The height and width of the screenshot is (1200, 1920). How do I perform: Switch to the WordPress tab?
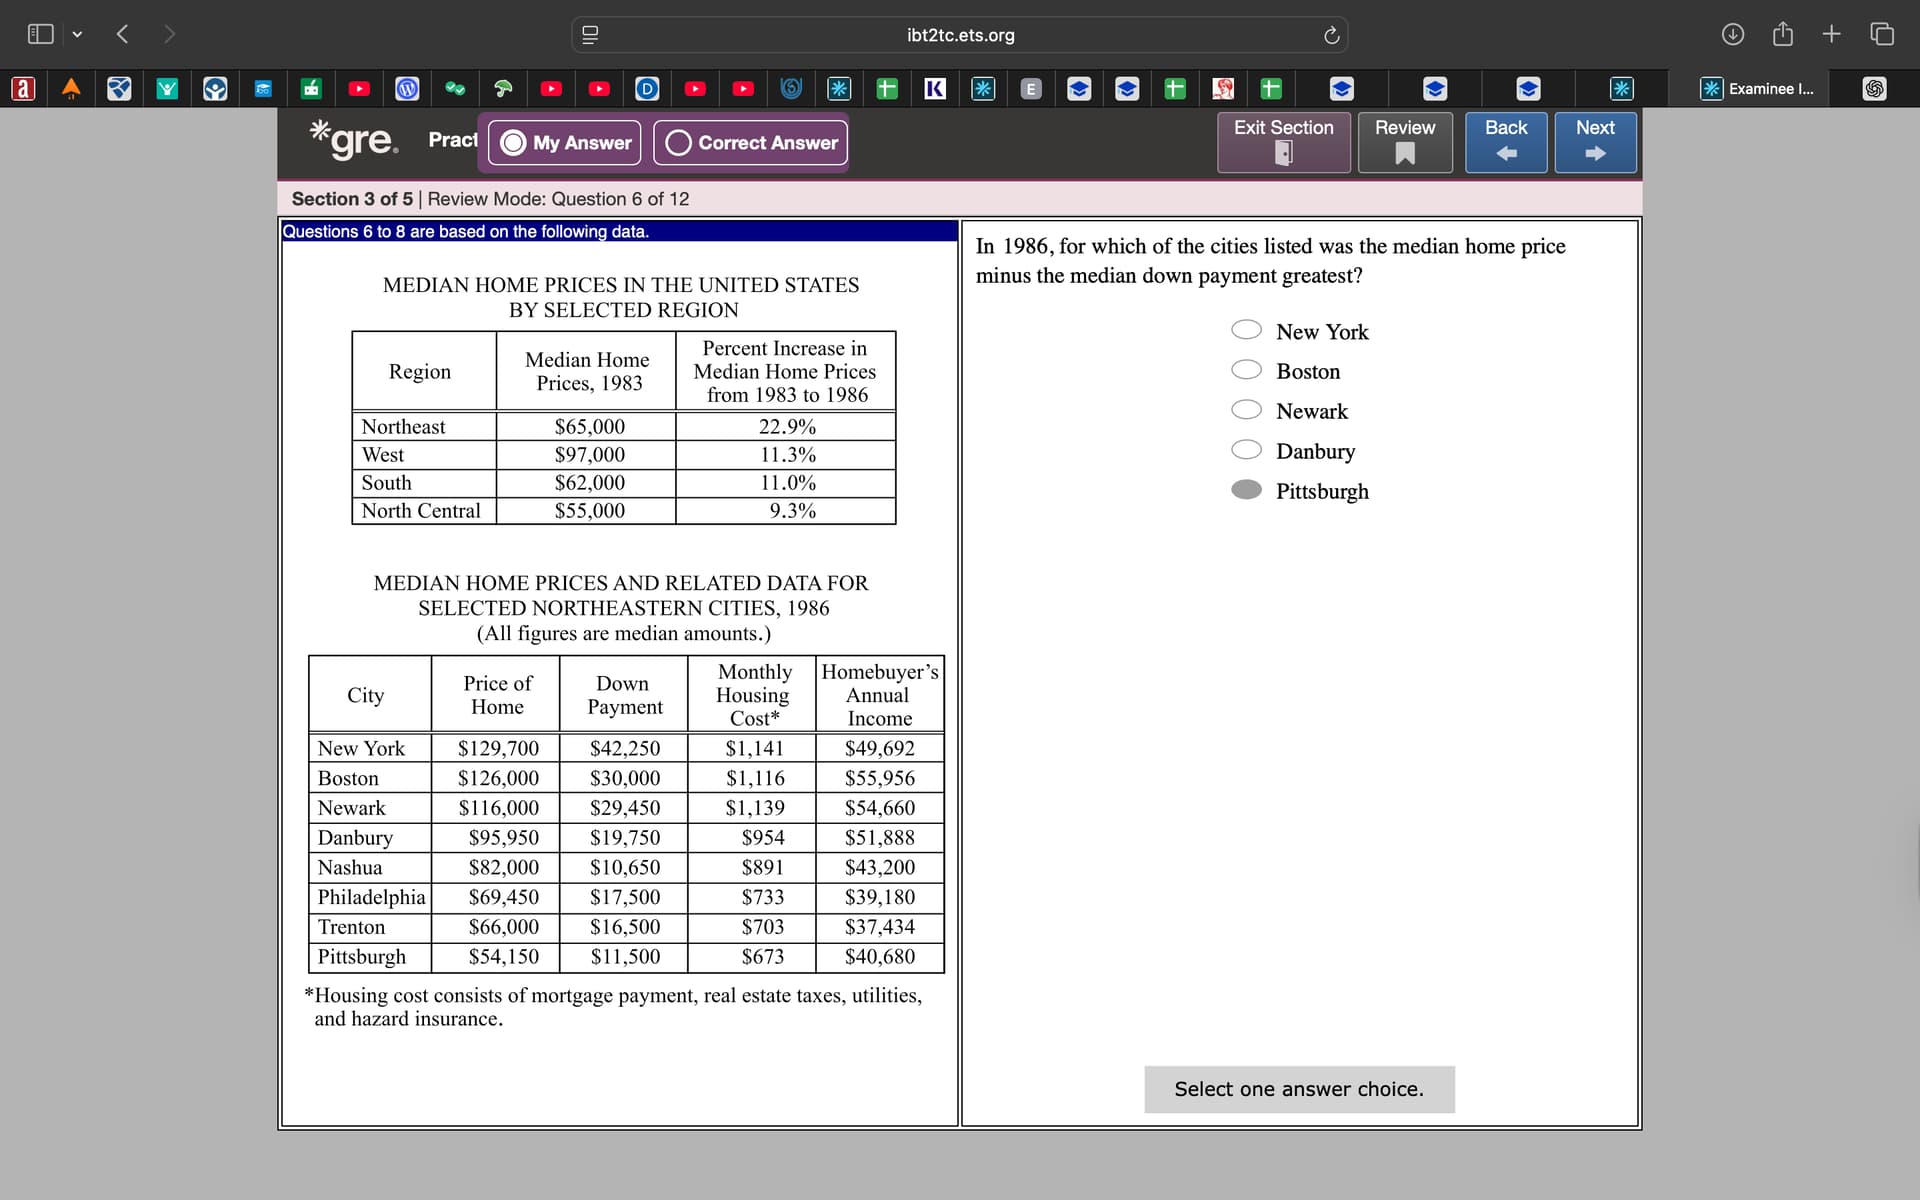tap(407, 89)
